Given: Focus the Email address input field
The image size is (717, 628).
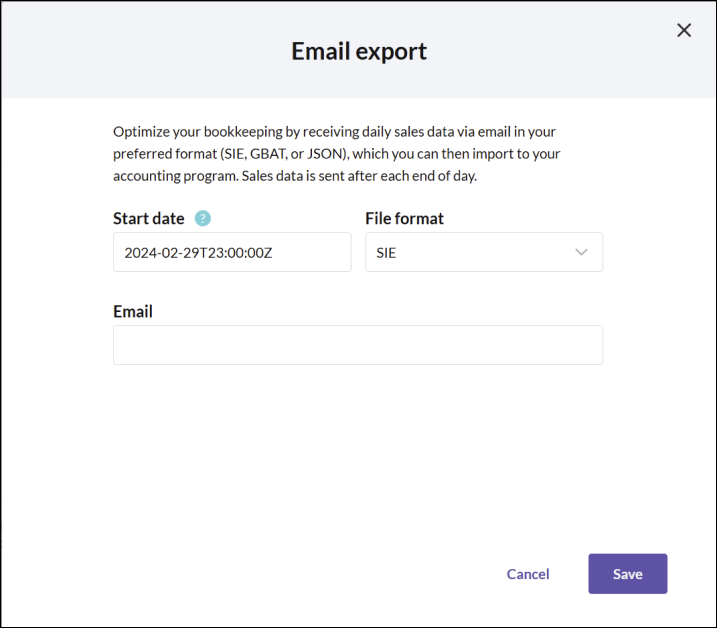Looking at the screenshot, I should pos(358,345).
